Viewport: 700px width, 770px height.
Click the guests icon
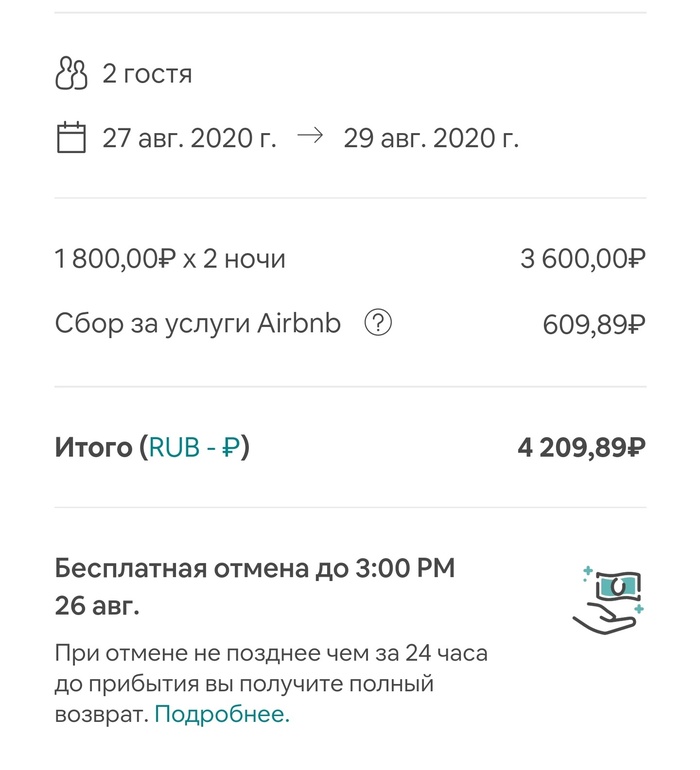point(71,74)
